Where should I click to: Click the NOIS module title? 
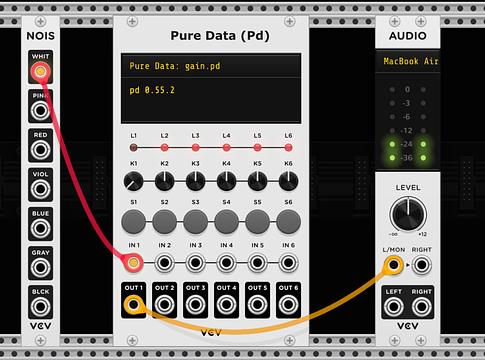tap(40, 36)
